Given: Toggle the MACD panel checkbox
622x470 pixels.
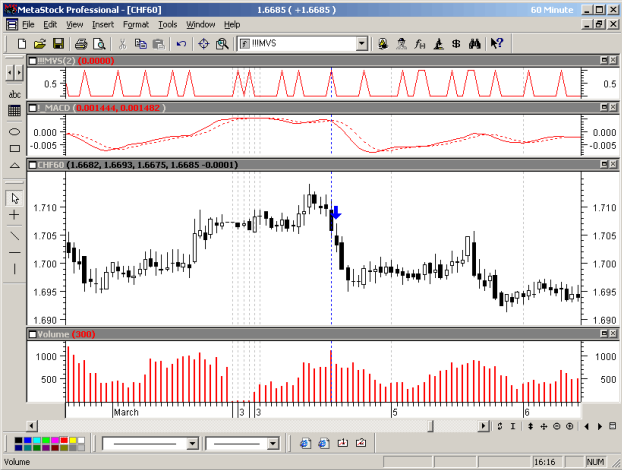Looking at the screenshot, I should (x=33, y=108).
